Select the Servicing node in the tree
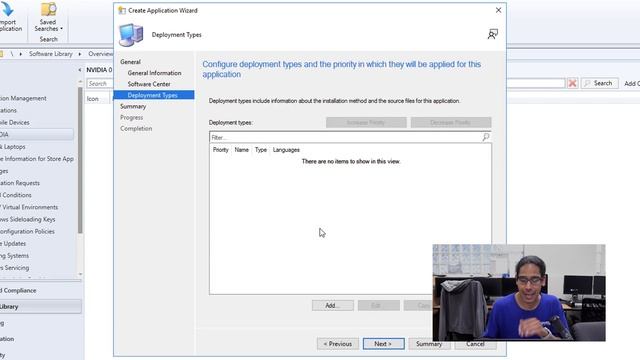The height and width of the screenshot is (360, 640). [x=15, y=268]
